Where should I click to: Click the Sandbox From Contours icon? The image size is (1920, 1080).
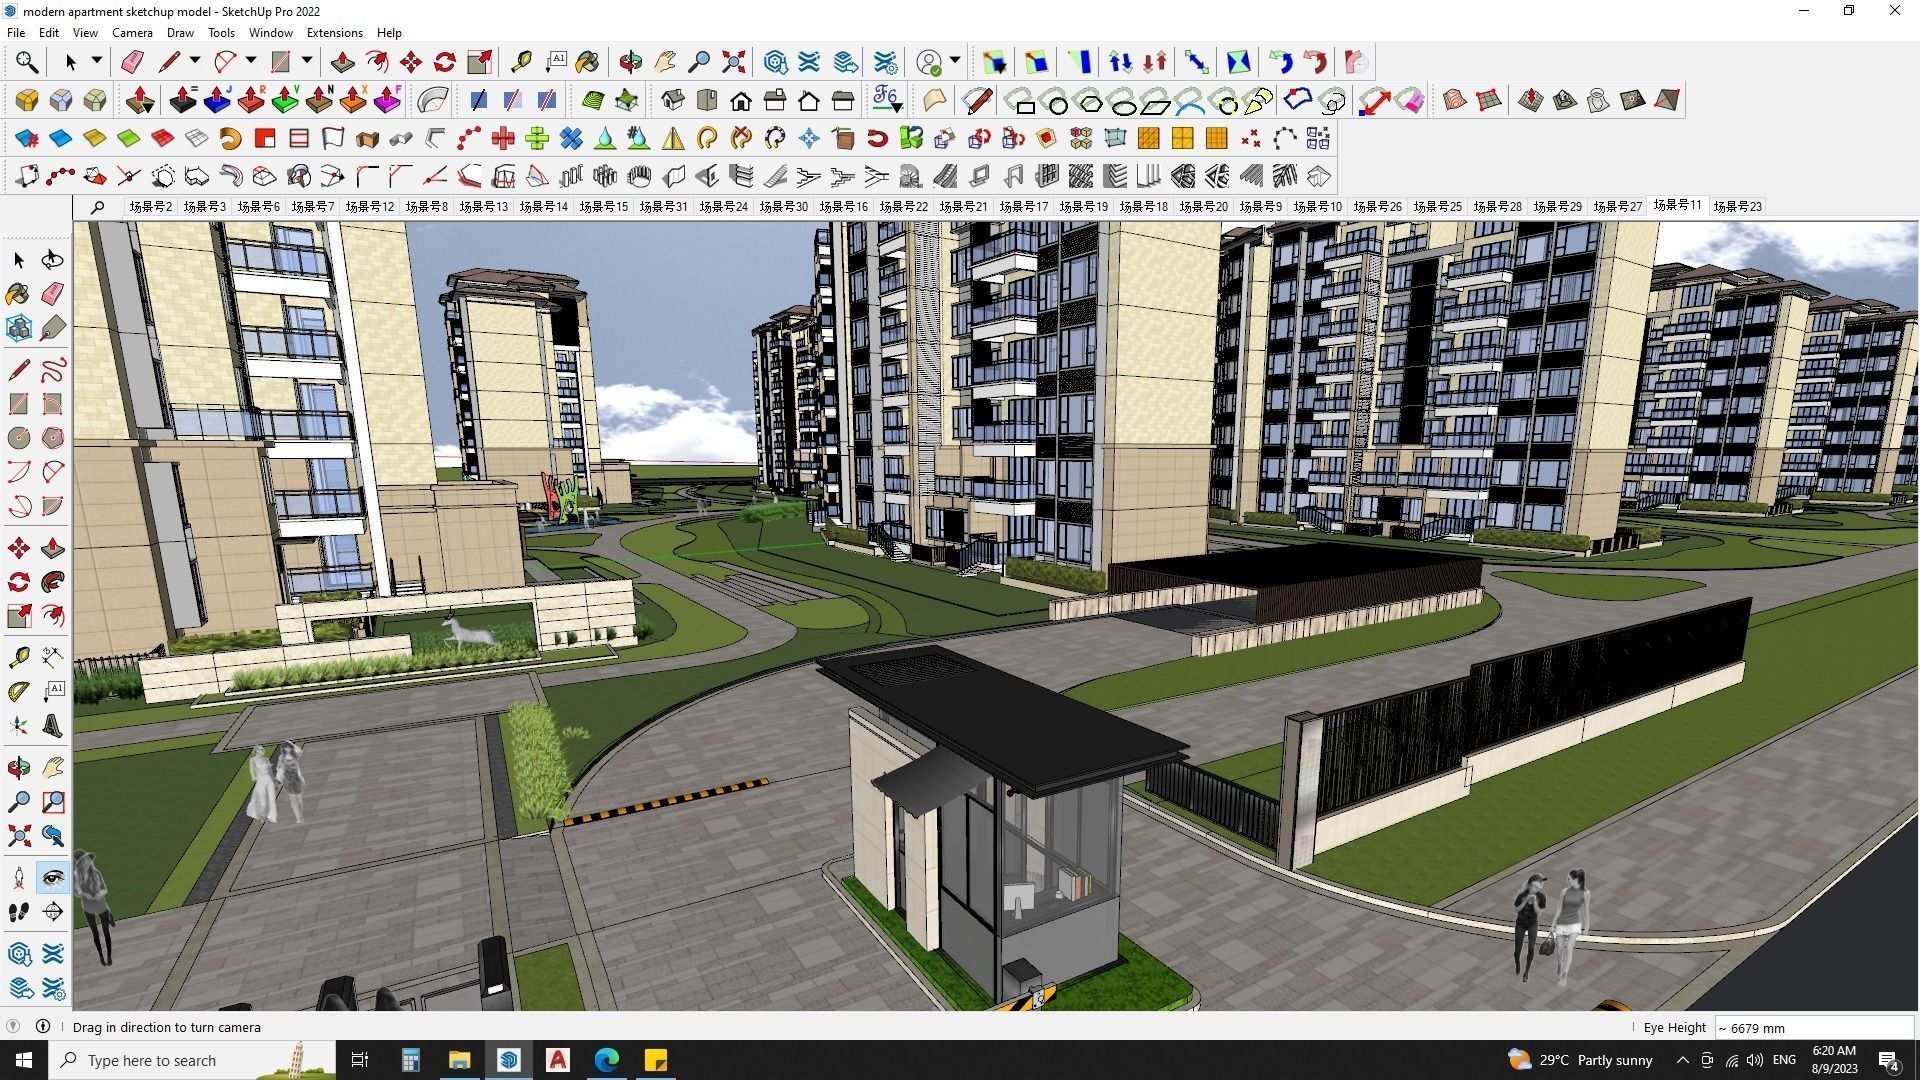(1455, 100)
